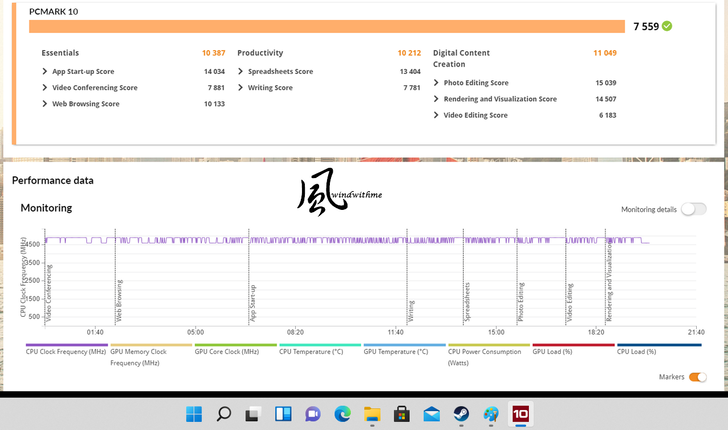
Task: Turn off the Markers toggle
Action: (698, 377)
